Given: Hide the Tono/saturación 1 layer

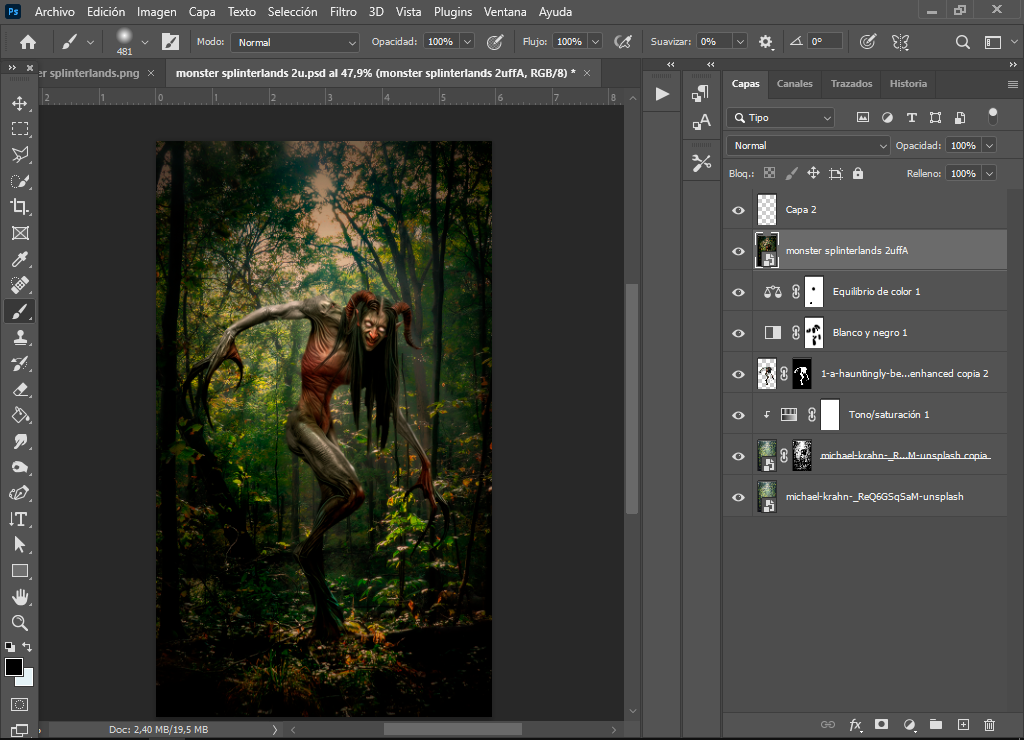Looking at the screenshot, I should (x=738, y=415).
